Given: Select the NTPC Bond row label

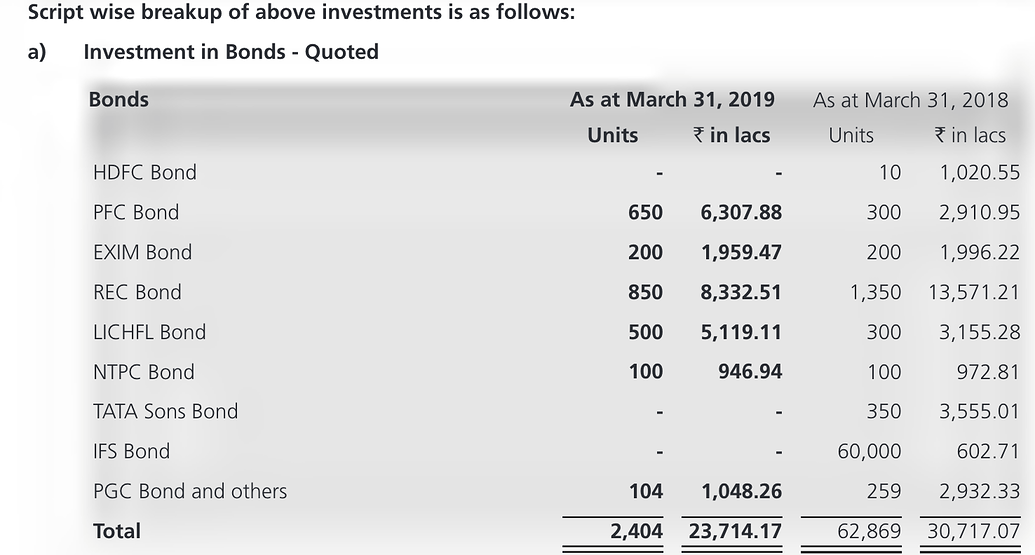Looking at the screenshot, I should click(x=143, y=372).
